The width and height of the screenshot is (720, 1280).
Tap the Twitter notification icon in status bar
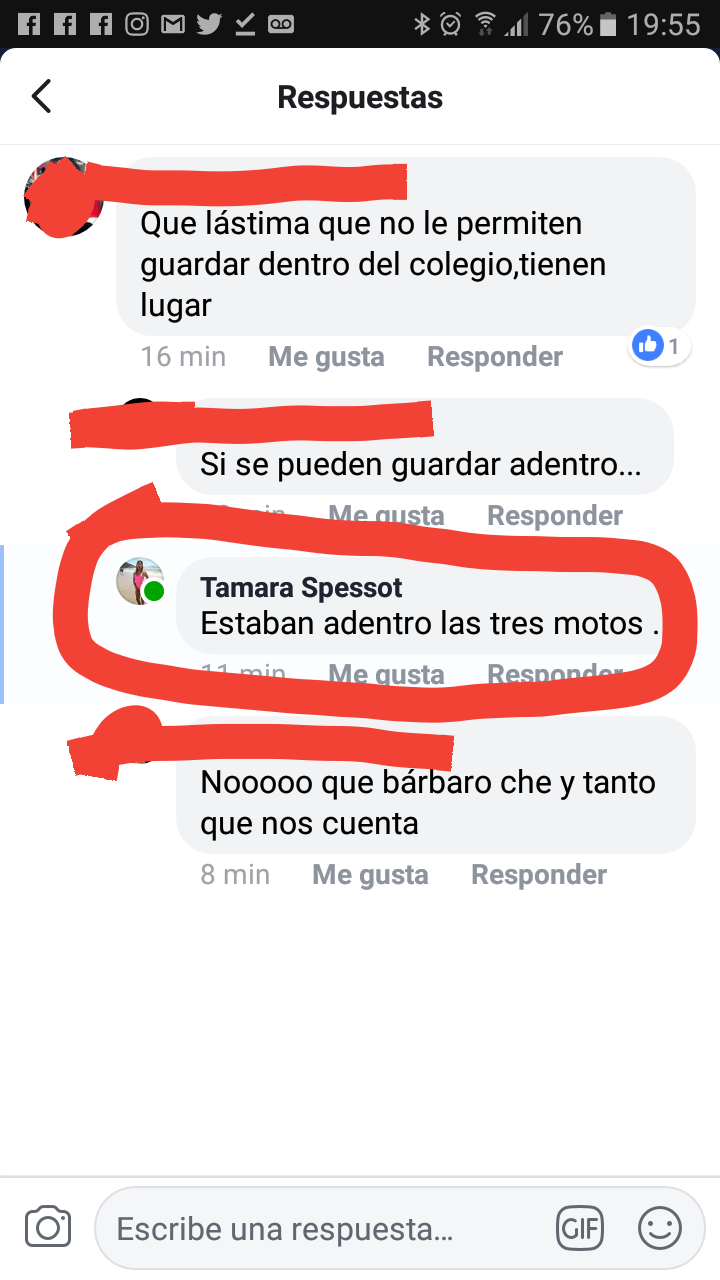pos(209,24)
